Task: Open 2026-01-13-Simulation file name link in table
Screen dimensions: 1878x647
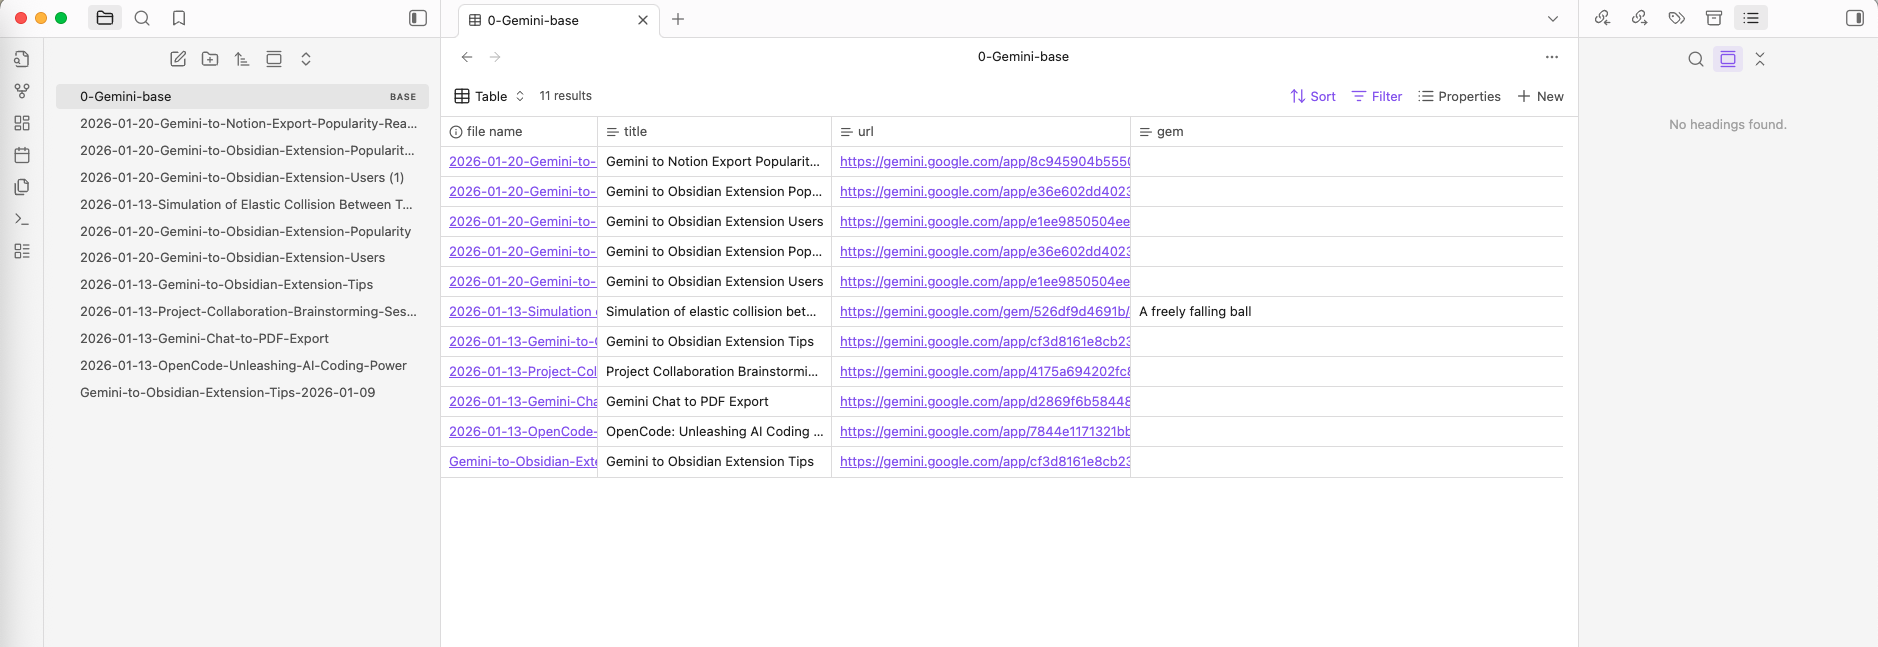Action: tap(523, 311)
